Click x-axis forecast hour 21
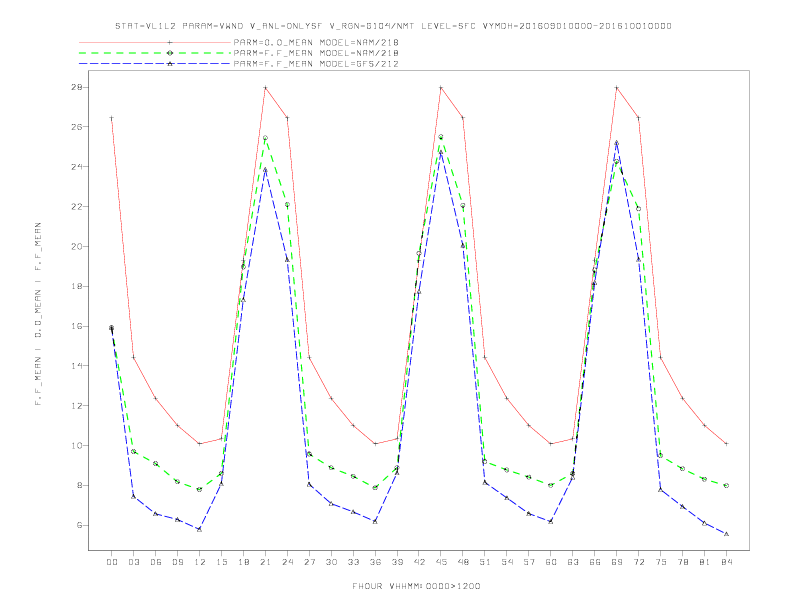 click(x=265, y=562)
